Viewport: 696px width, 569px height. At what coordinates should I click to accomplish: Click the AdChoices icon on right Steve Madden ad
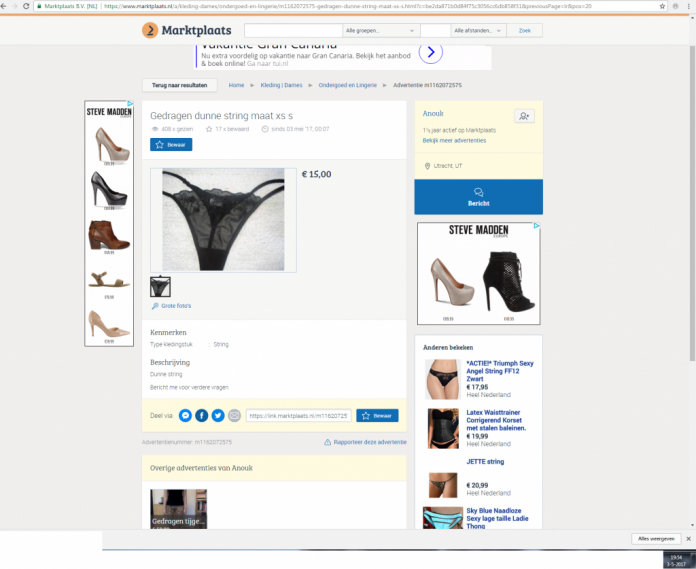[537, 226]
